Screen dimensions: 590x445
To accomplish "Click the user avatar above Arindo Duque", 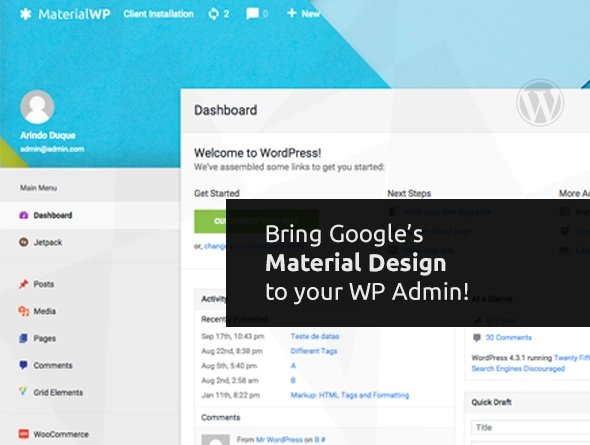I will point(37,107).
